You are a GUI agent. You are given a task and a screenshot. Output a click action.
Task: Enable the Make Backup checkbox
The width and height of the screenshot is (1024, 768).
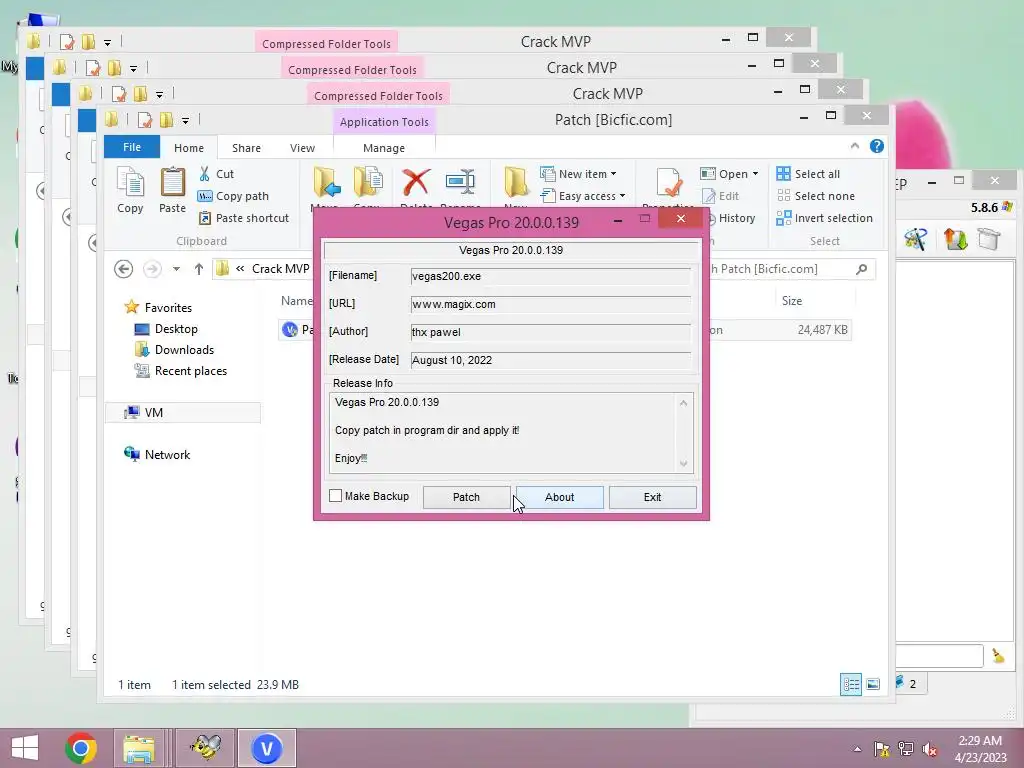336,496
